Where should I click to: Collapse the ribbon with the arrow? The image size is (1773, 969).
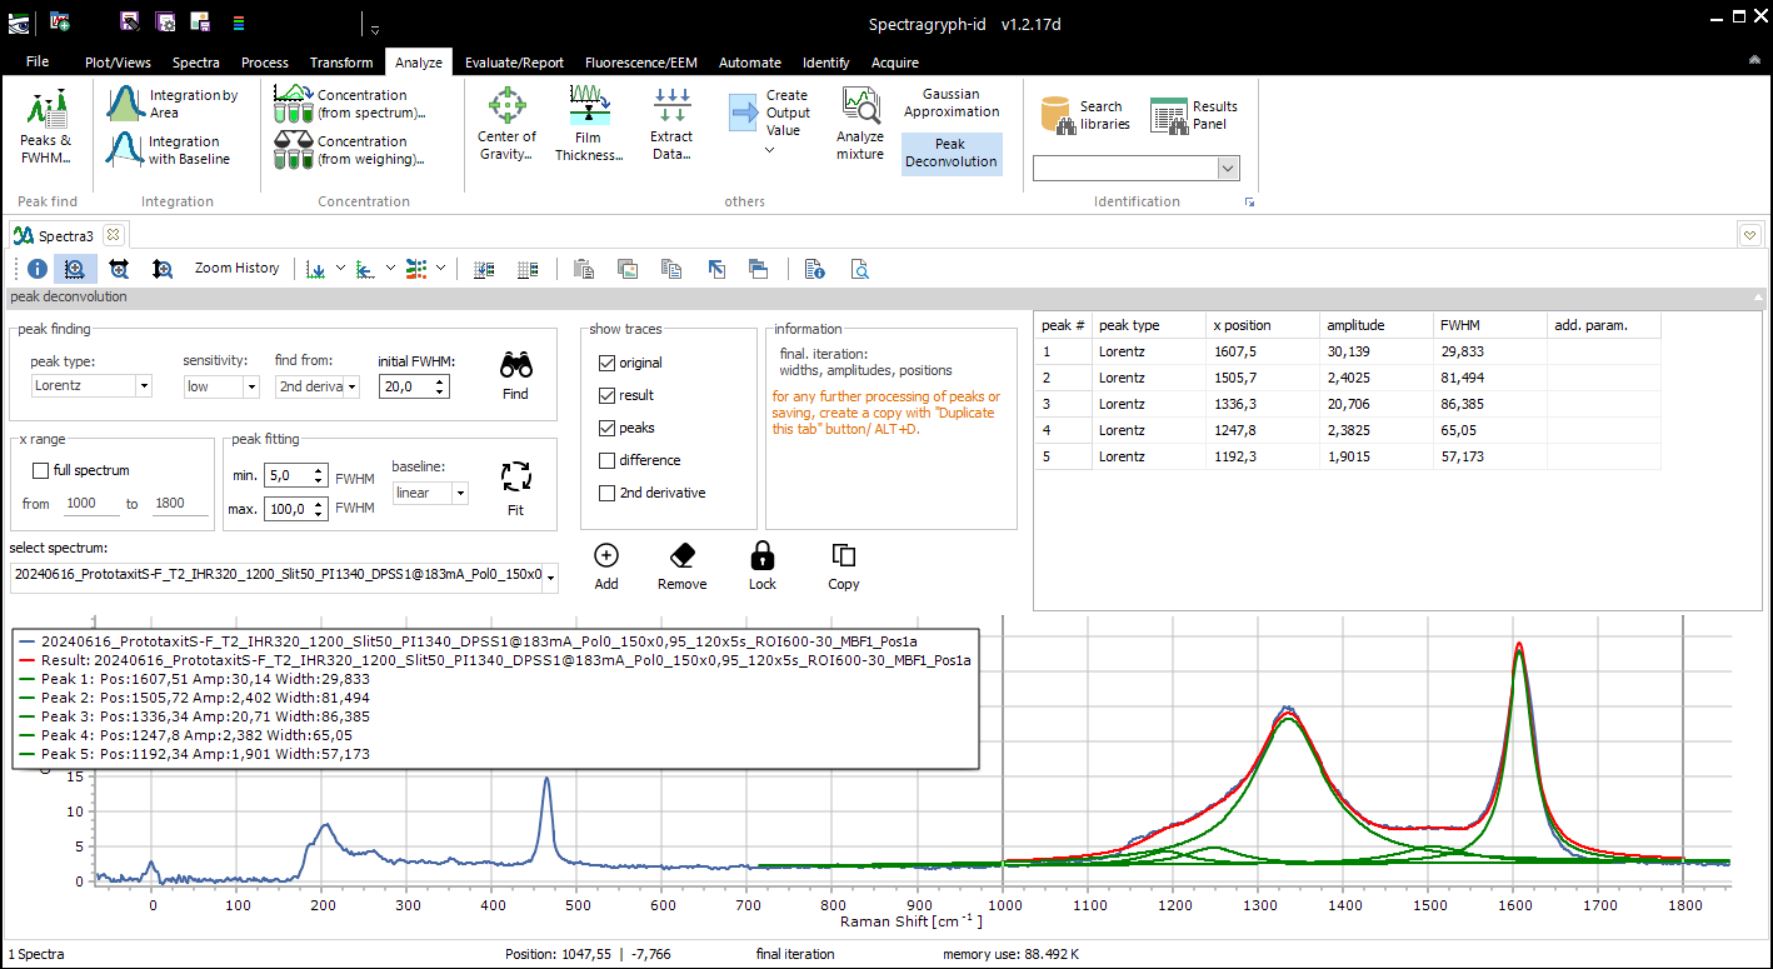coord(1754,60)
